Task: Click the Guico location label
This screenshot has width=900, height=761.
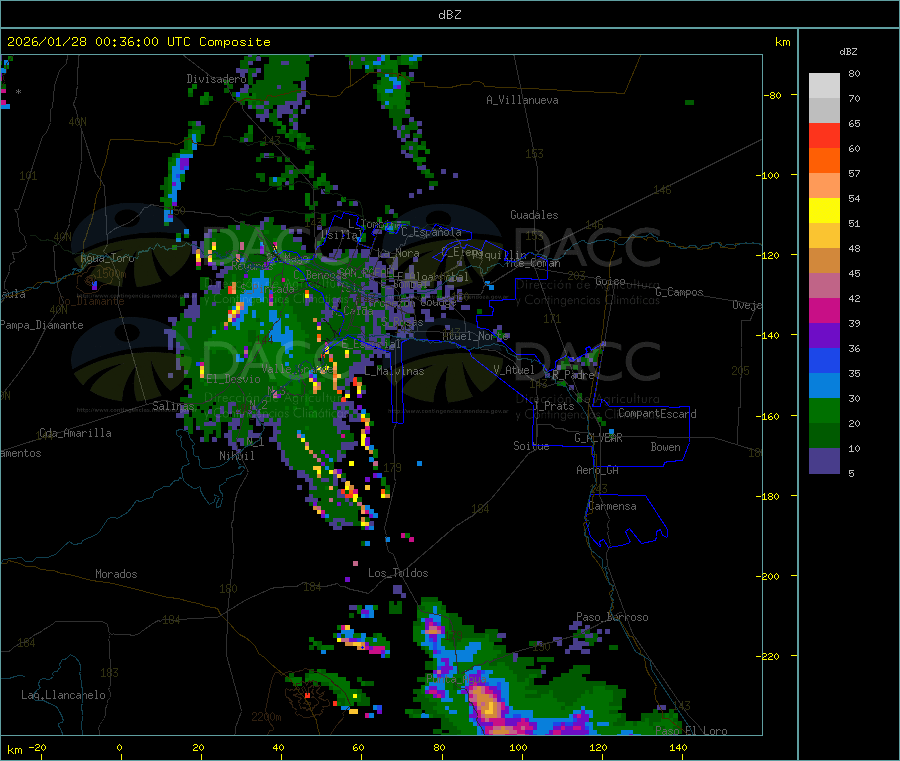Action: click(610, 281)
